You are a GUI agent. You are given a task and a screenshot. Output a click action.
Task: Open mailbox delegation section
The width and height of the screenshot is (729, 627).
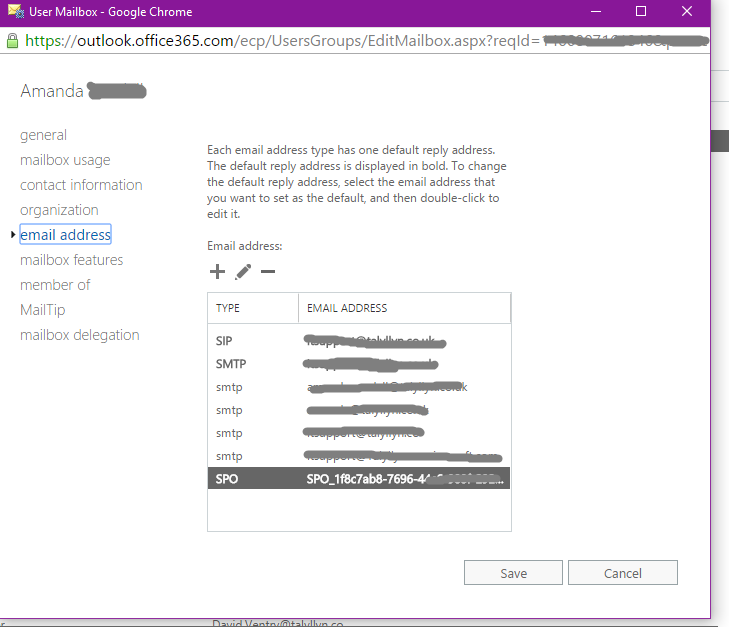[x=80, y=335]
